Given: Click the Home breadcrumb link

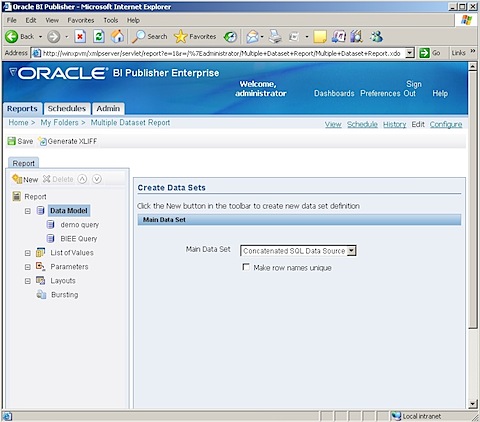Looking at the screenshot, I should point(18,122).
